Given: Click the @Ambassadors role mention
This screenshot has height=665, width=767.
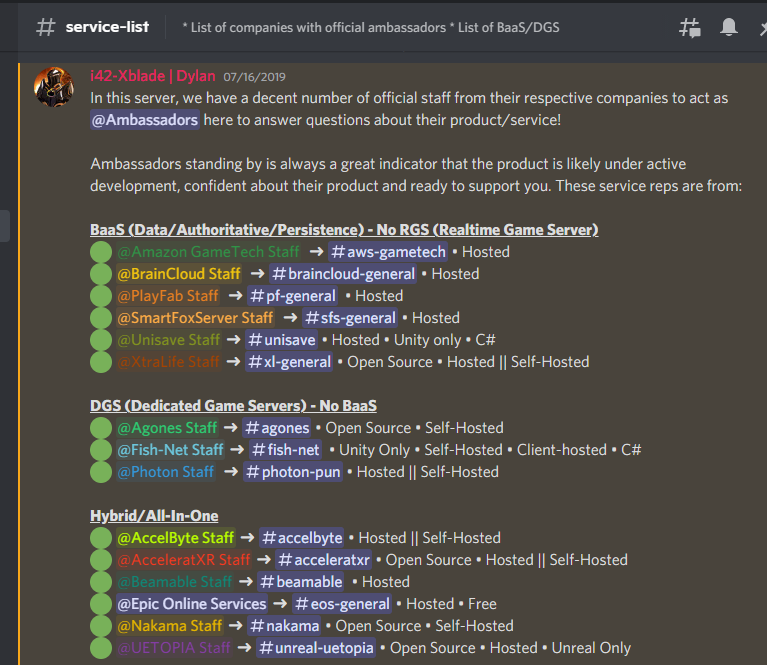Looking at the screenshot, I should [145, 120].
